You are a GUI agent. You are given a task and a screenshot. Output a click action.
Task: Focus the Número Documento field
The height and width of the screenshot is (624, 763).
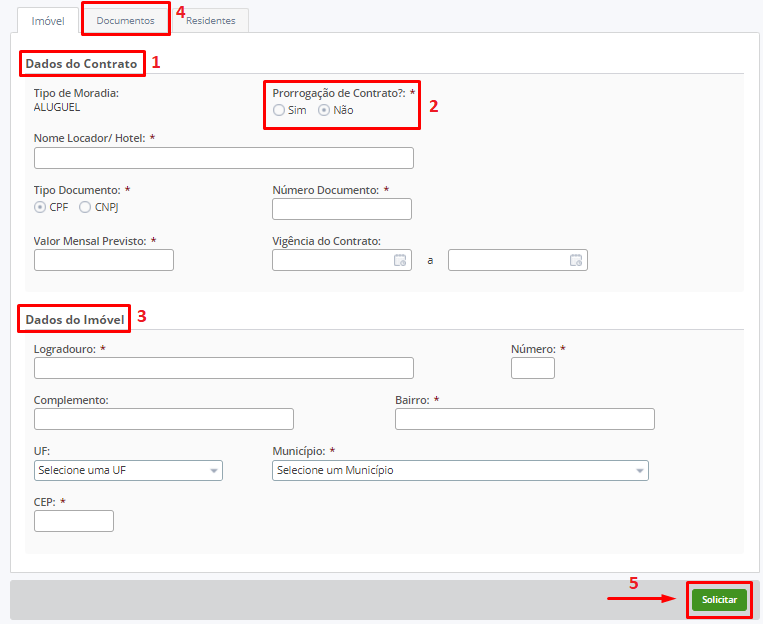tap(341, 208)
